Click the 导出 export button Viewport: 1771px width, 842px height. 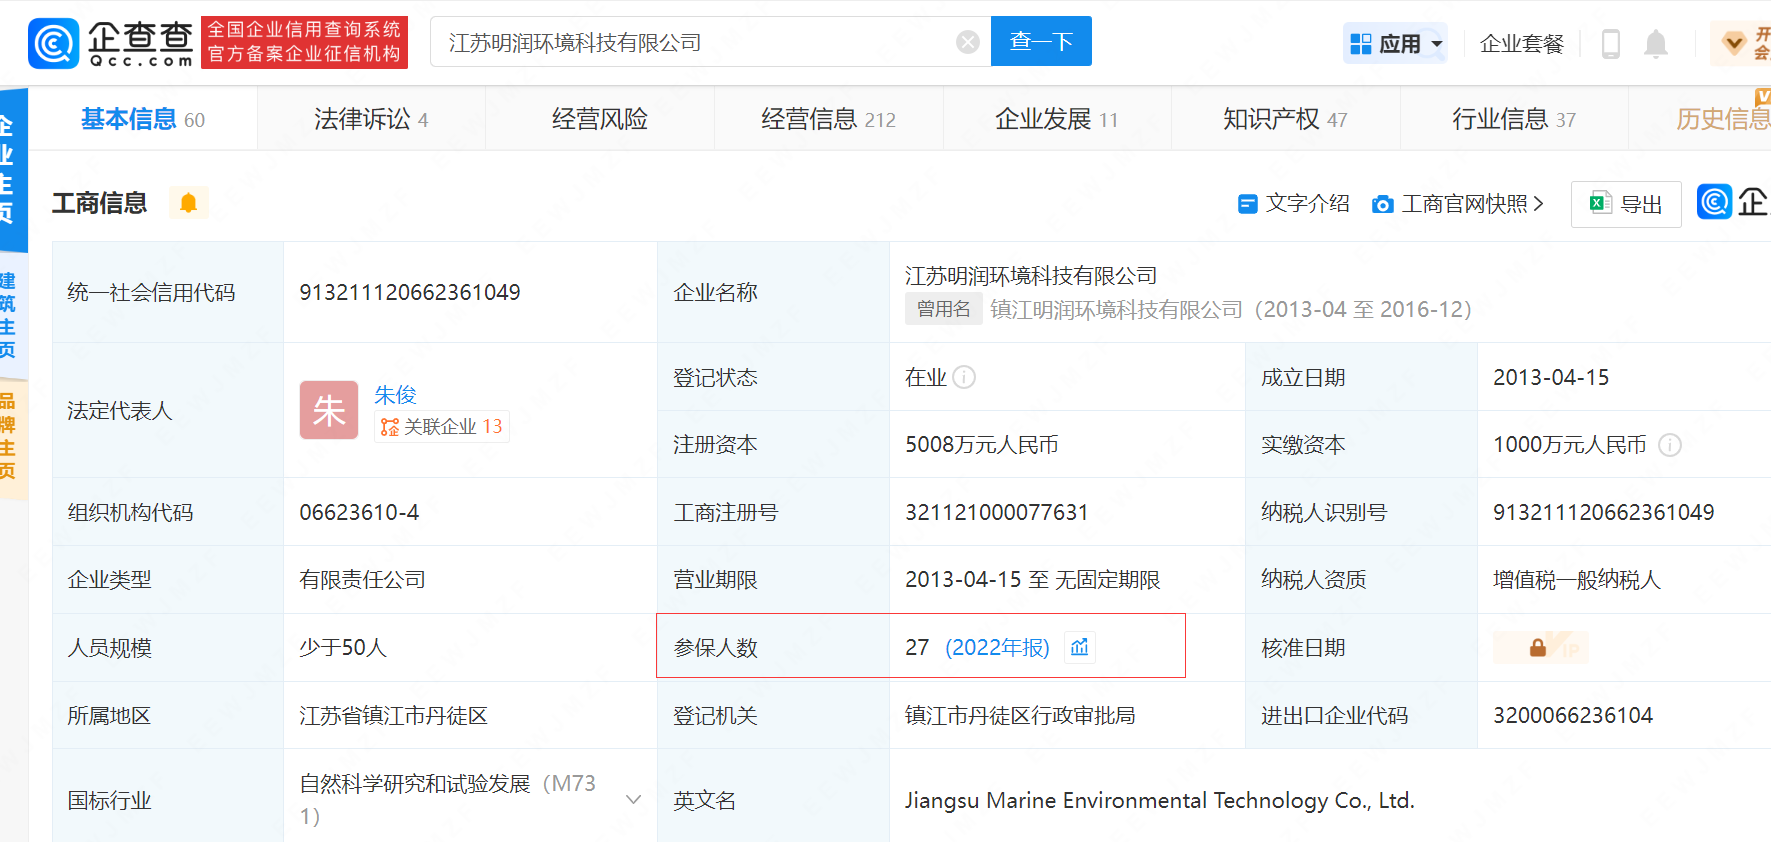[1626, 204]
